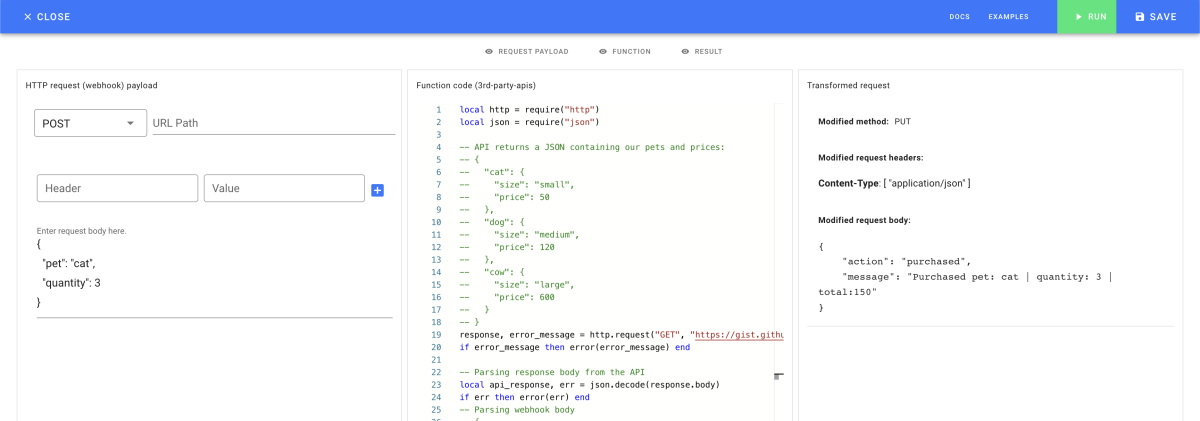Viewport: 1200px width, 421px height.
Task: Click the floppy disk save icon
Action: pyautogui.click(x=1139, y=17)
